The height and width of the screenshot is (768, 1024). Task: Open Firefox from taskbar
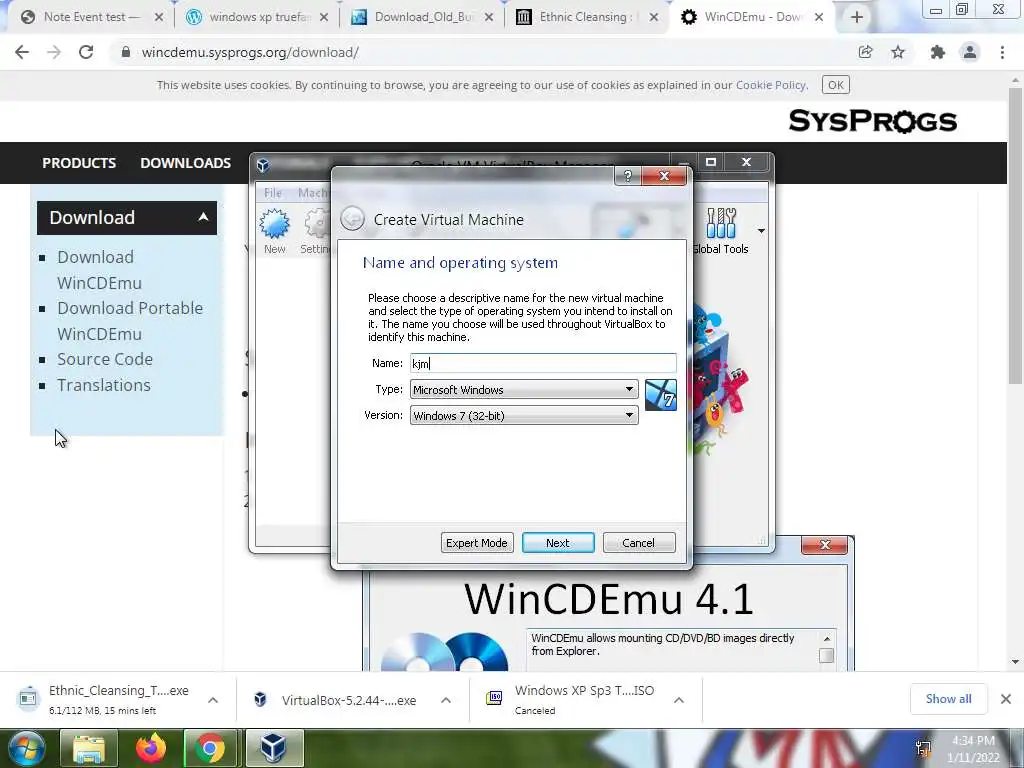pos(150,748)
